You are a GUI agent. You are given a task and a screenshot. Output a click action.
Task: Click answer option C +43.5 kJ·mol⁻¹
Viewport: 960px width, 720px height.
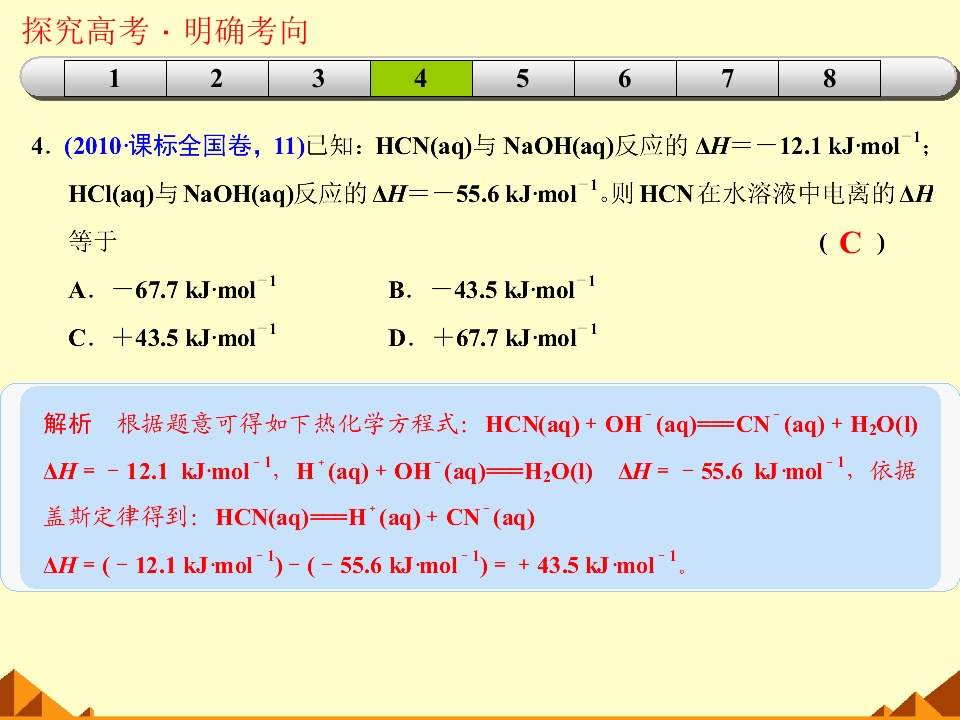pos(173,336)
